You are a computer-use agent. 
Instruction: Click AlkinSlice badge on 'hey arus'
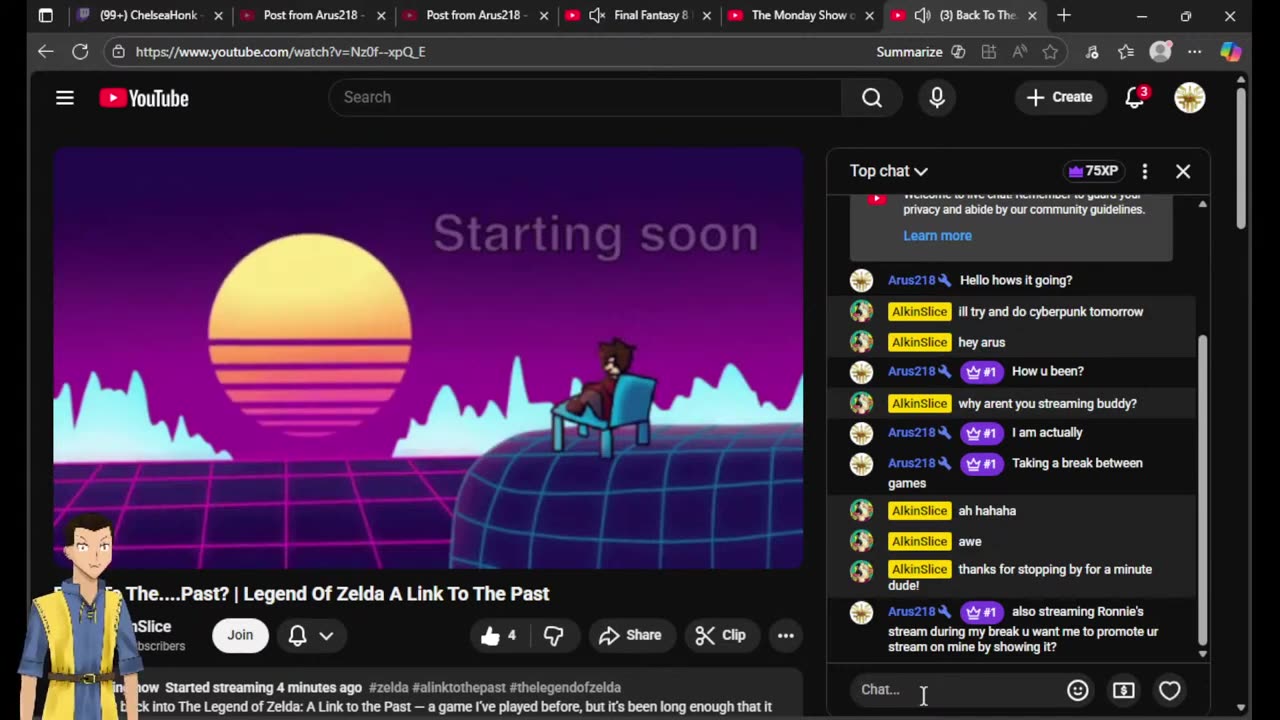(x=919, y=342)
